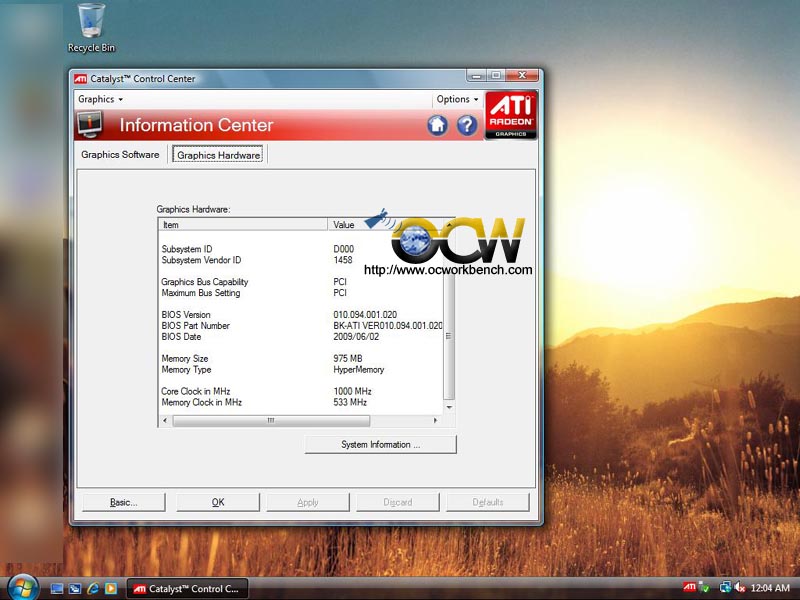This screenshot has width=800, height=600.
Task: Click the horizontal scrollbar thumb in hardware list
Action: point(271,420)
